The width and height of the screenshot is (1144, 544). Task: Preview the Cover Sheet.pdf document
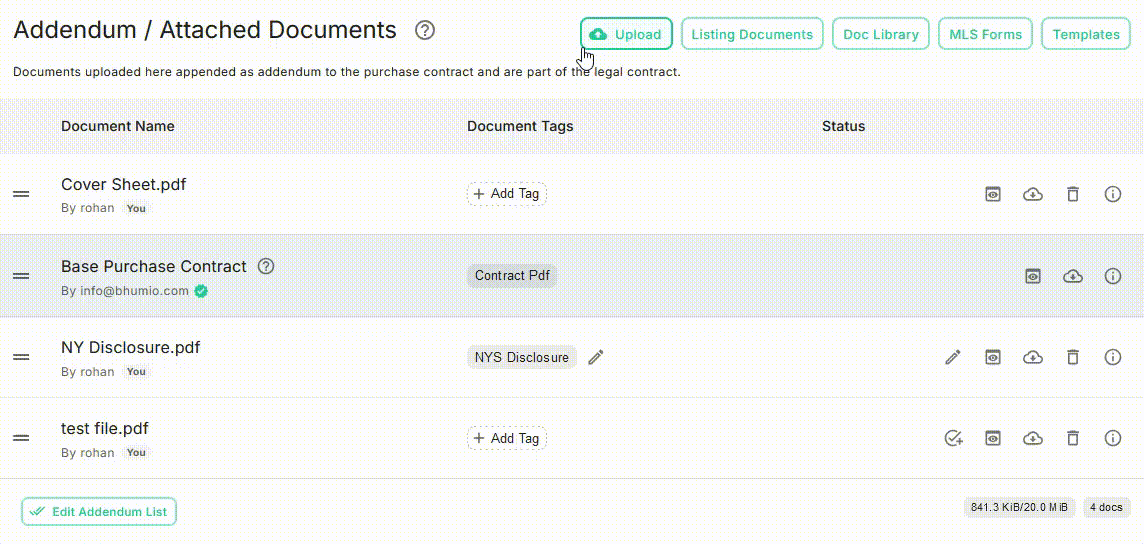[x=992, y=194]
